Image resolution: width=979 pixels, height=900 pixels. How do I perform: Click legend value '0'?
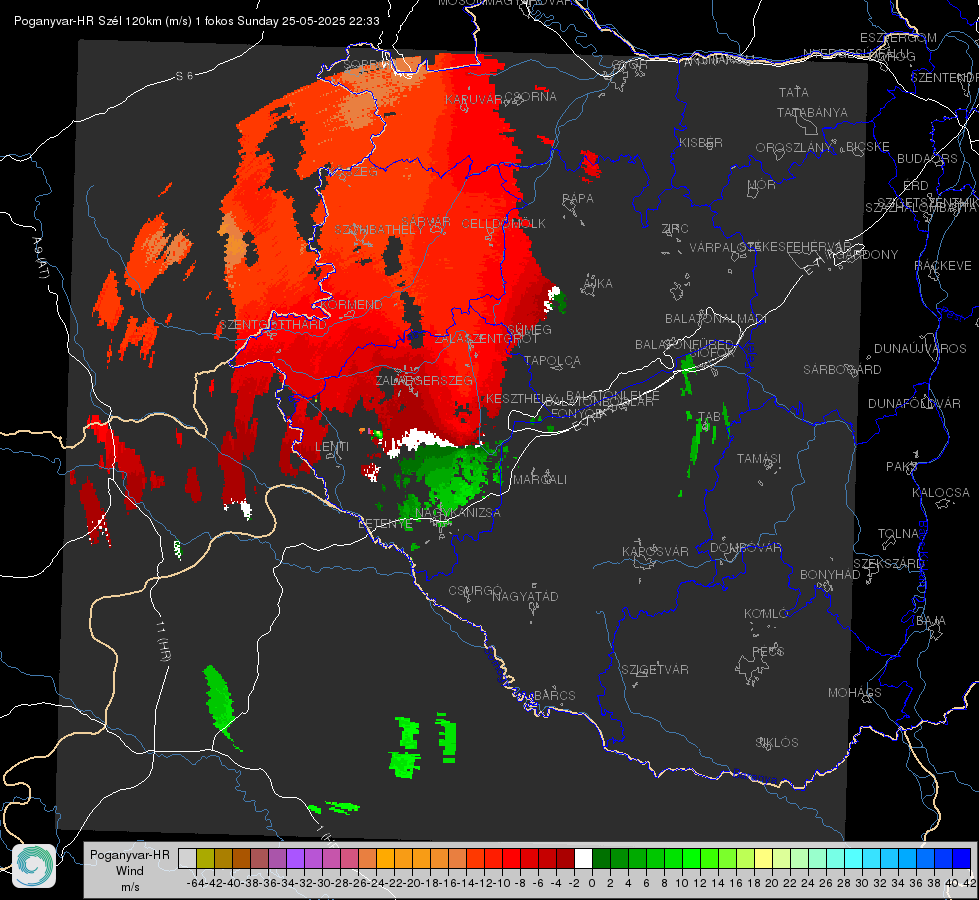(592, 883)
